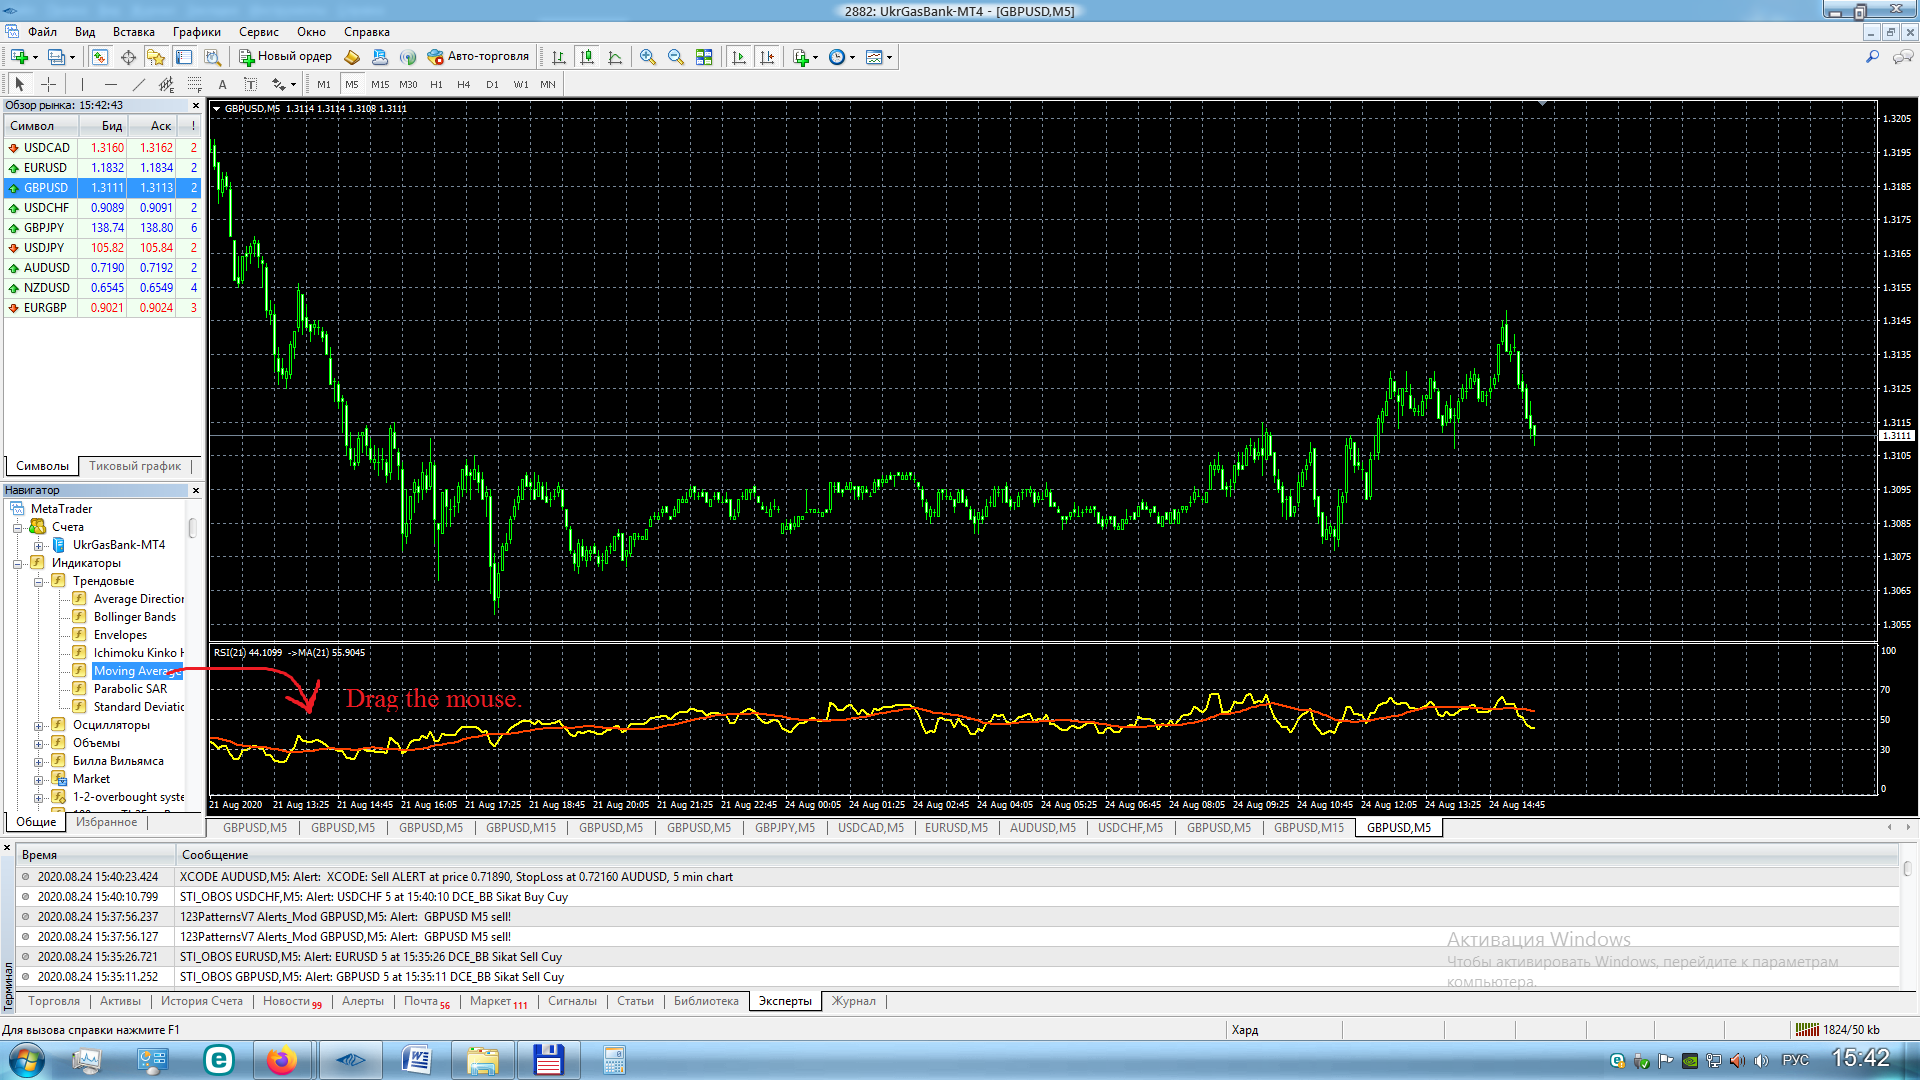
Task: Click the Zoom Out magnifier icon
Action: 676,57
